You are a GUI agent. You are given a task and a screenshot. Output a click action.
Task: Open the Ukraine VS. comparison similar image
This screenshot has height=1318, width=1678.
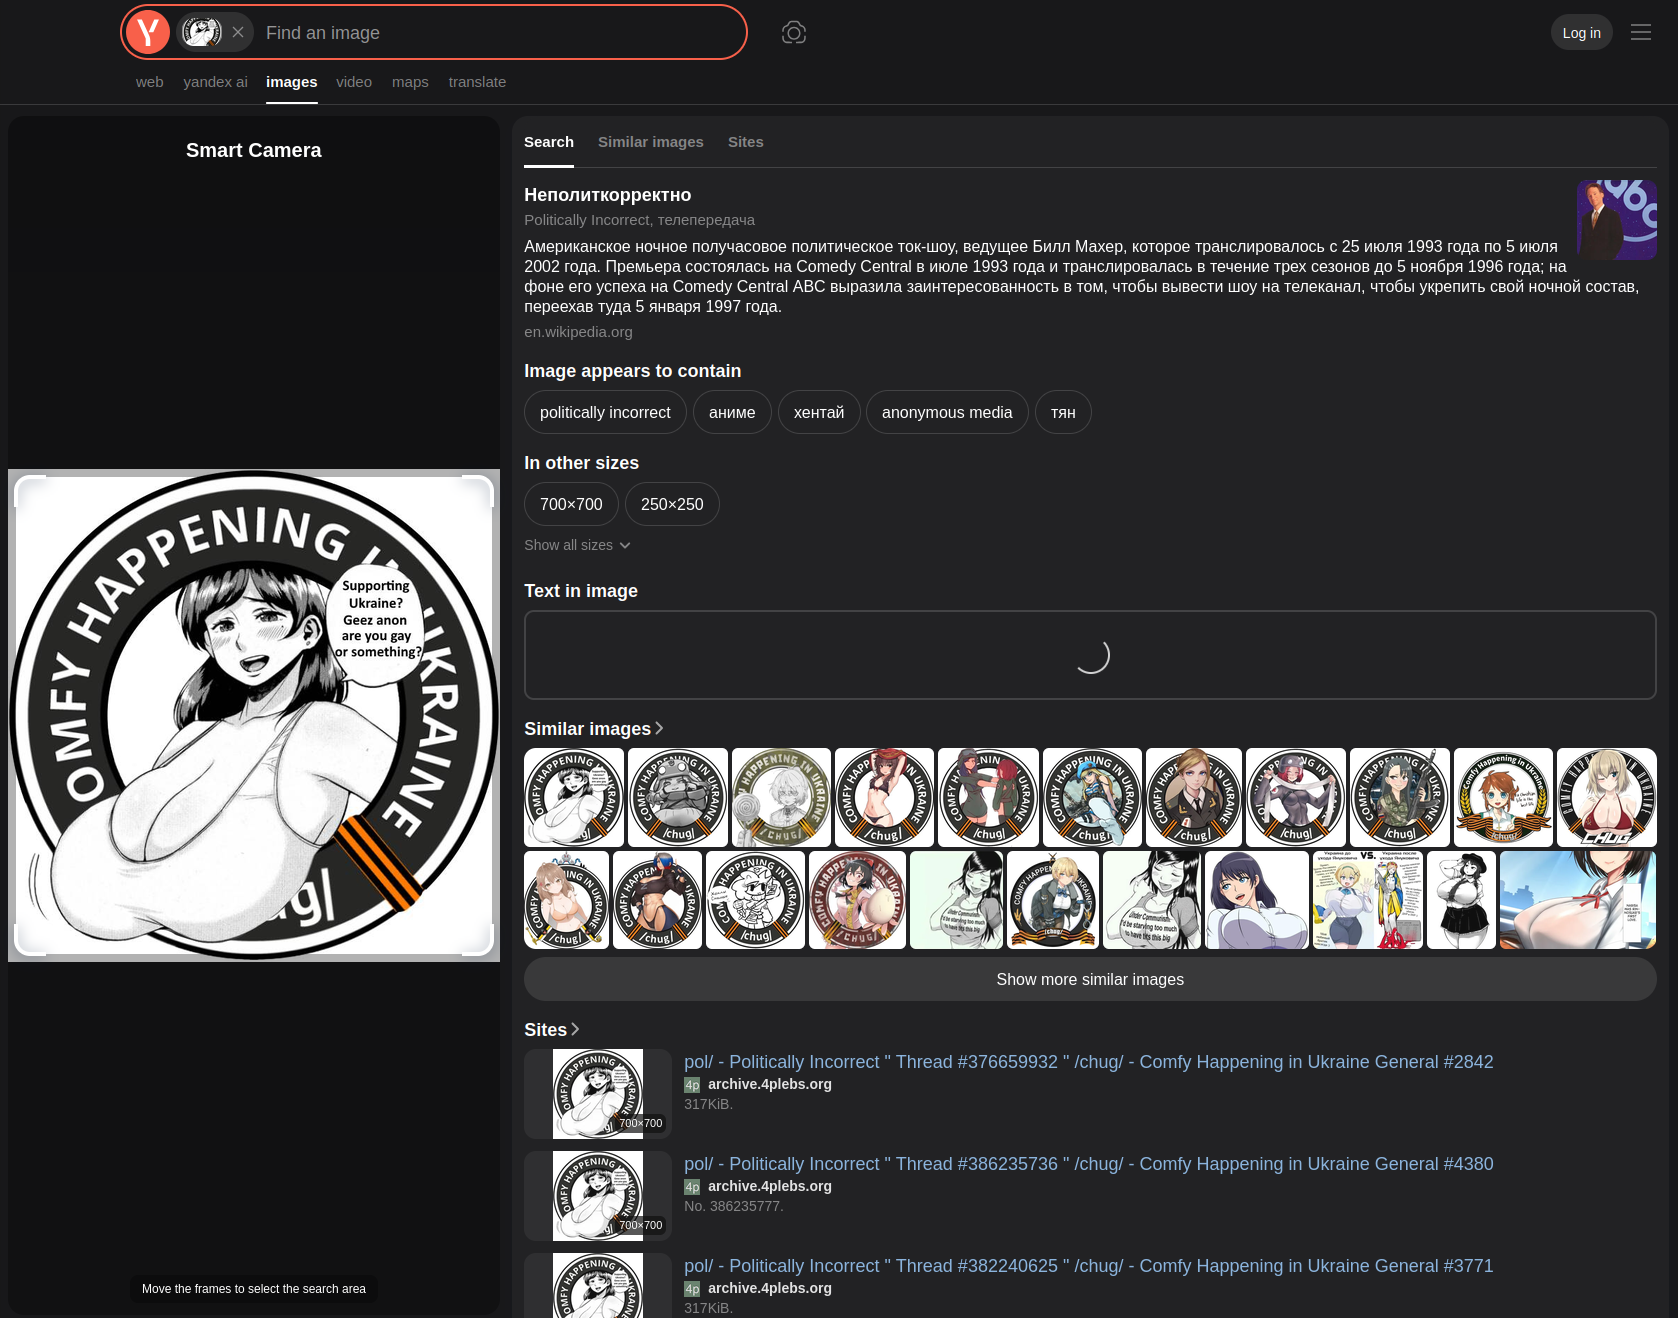[1368, 900]
